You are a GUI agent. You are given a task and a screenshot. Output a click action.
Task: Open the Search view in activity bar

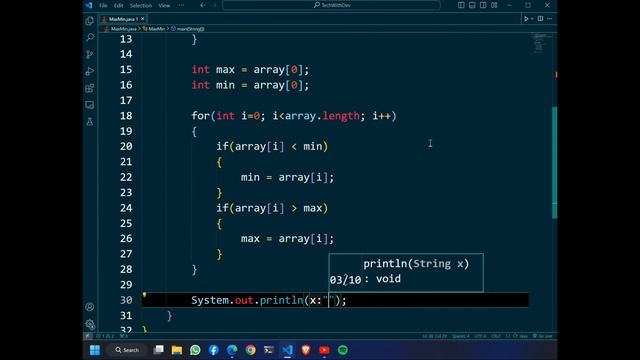pos(90,38)
